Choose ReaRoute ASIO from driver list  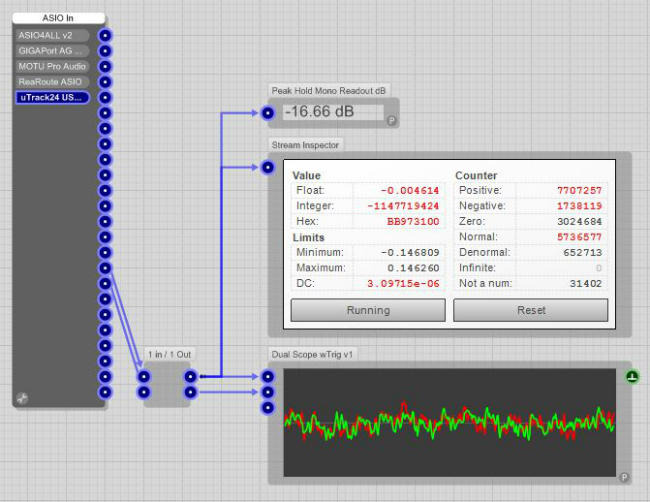coord(52,82)
